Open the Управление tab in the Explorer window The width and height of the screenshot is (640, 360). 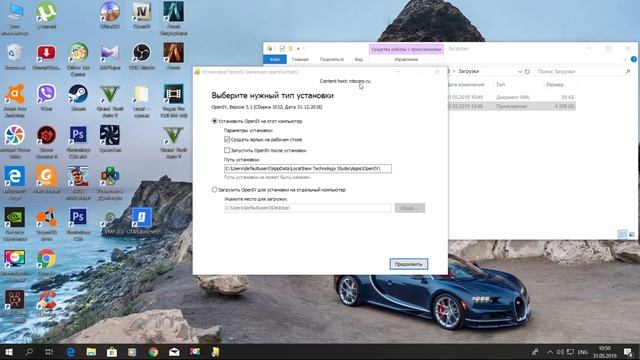click(x=406, y=60)
